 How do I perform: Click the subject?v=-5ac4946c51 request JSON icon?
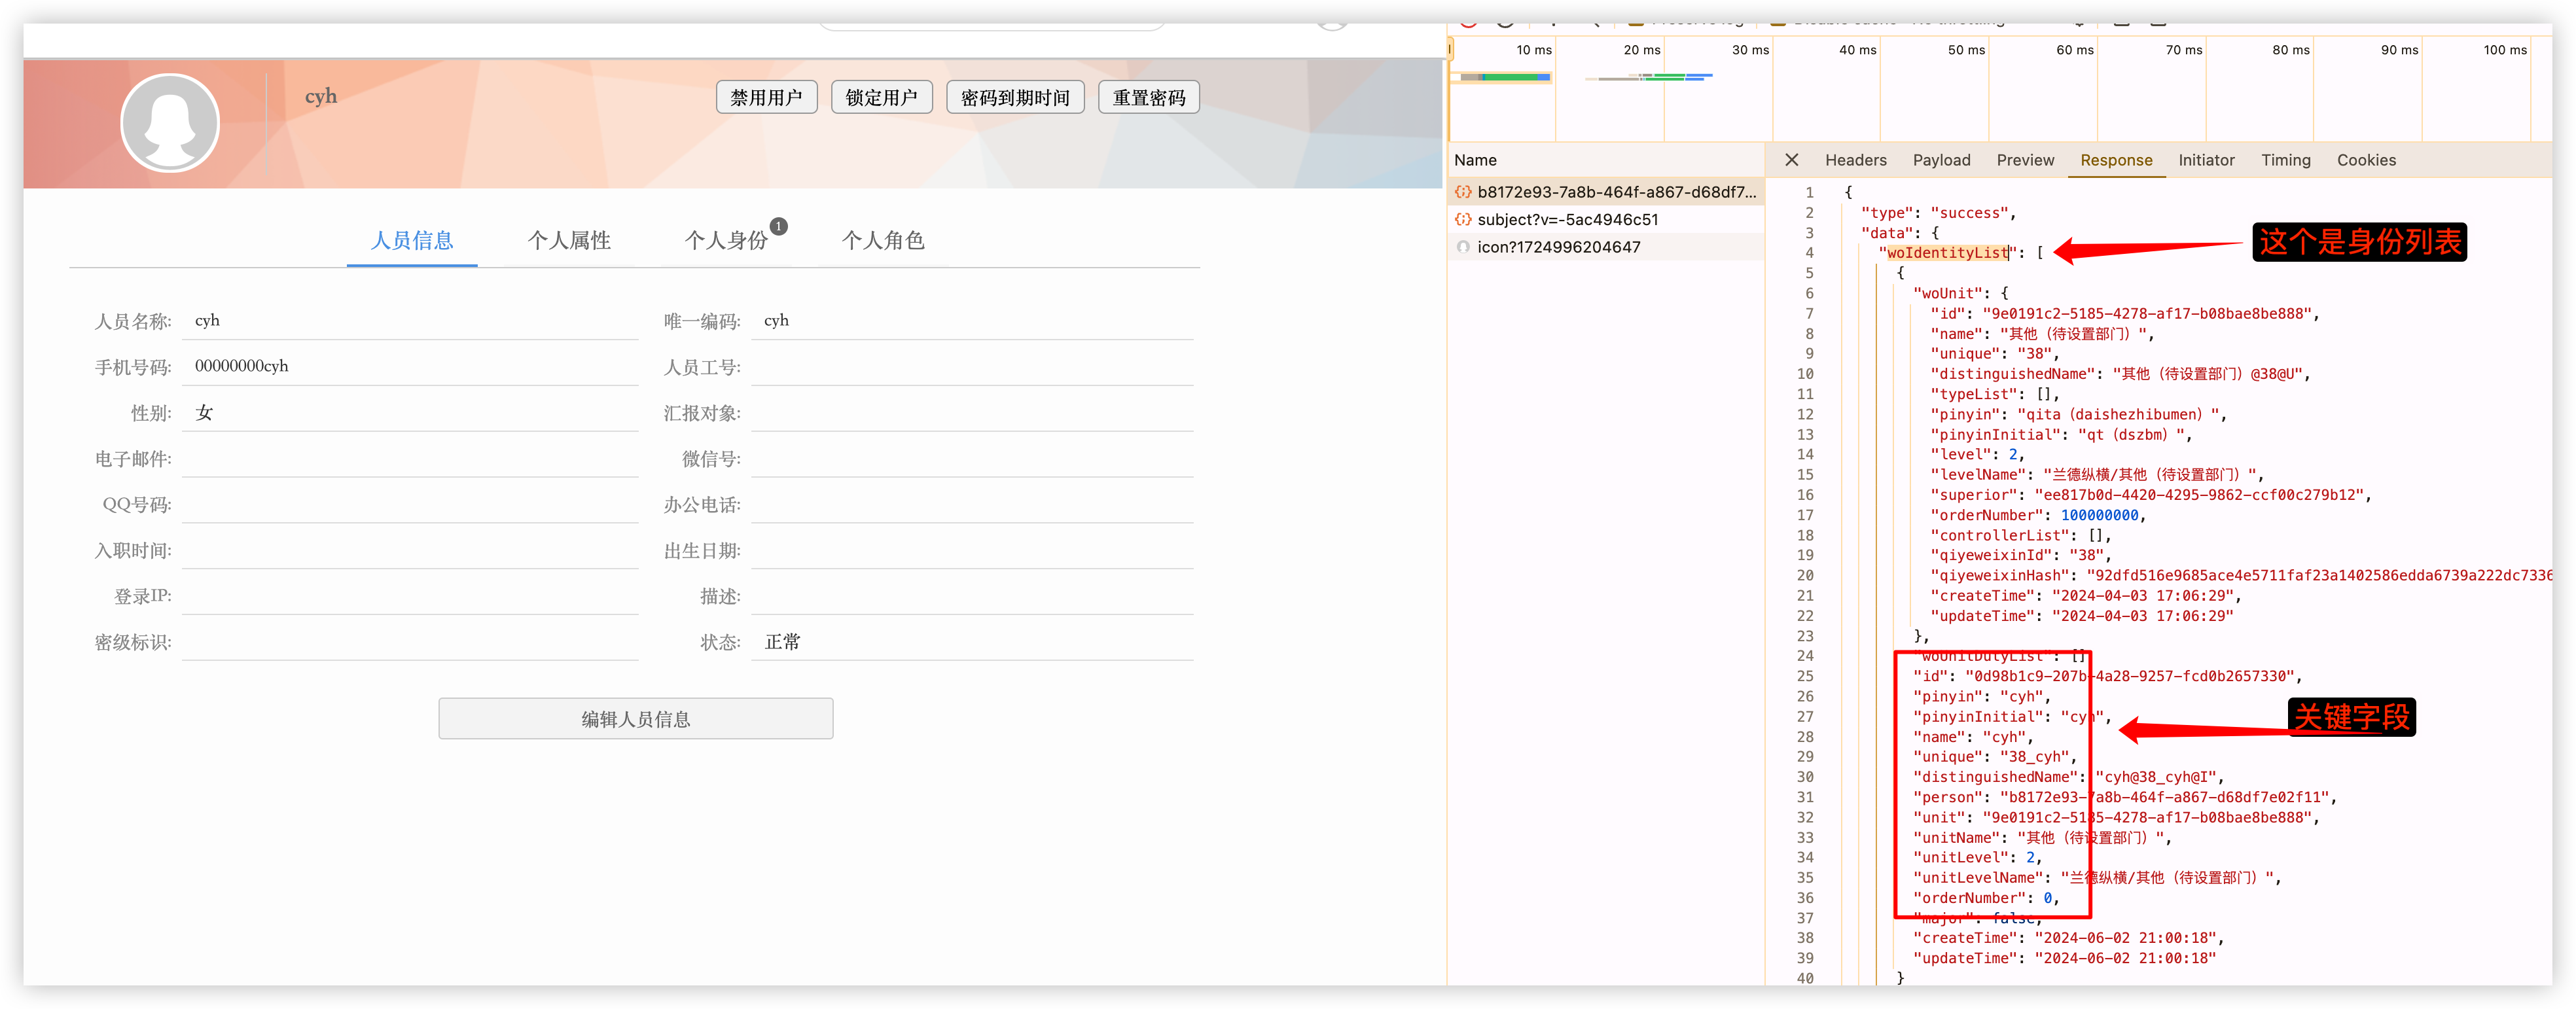pos(1463,220)
